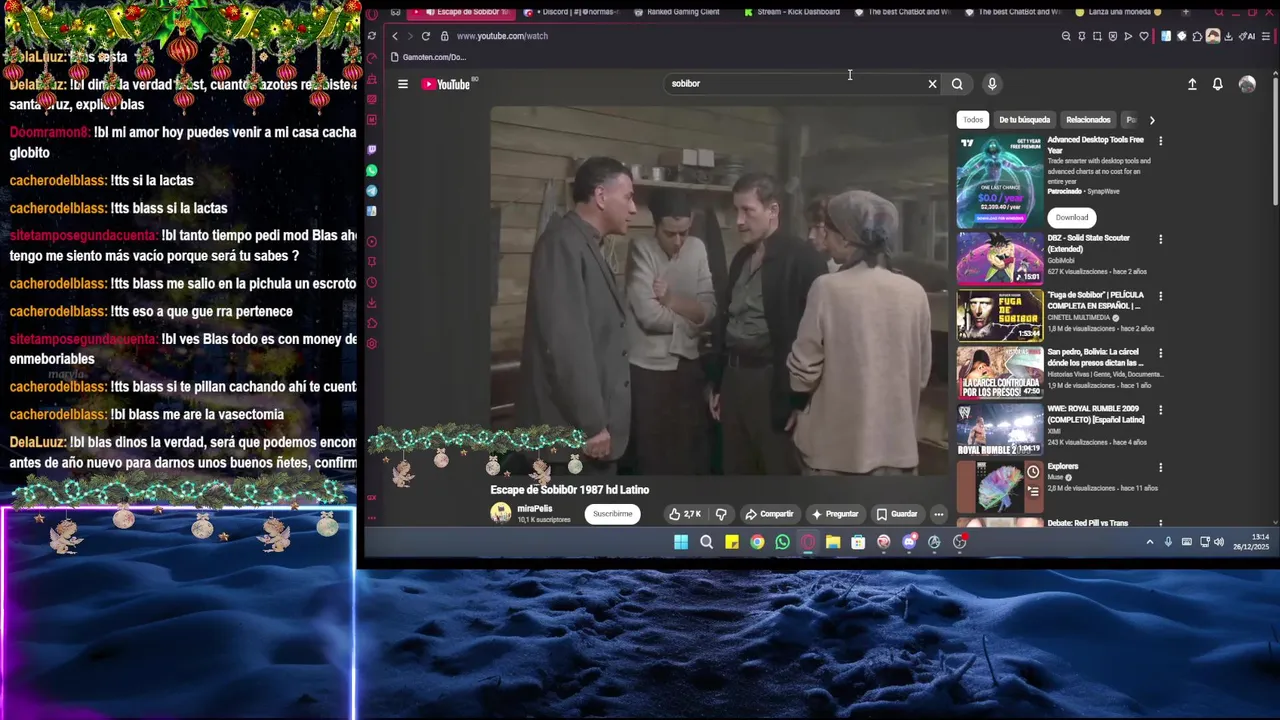Open the Windows Start menu
The image size is (1280, 720).
[681, 542]
